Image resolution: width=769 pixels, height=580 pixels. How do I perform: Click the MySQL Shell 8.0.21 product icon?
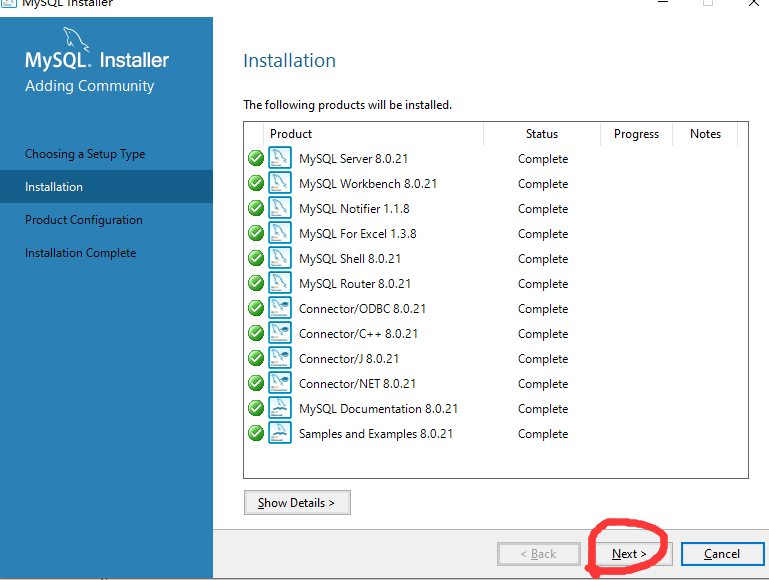click(280, 258)
